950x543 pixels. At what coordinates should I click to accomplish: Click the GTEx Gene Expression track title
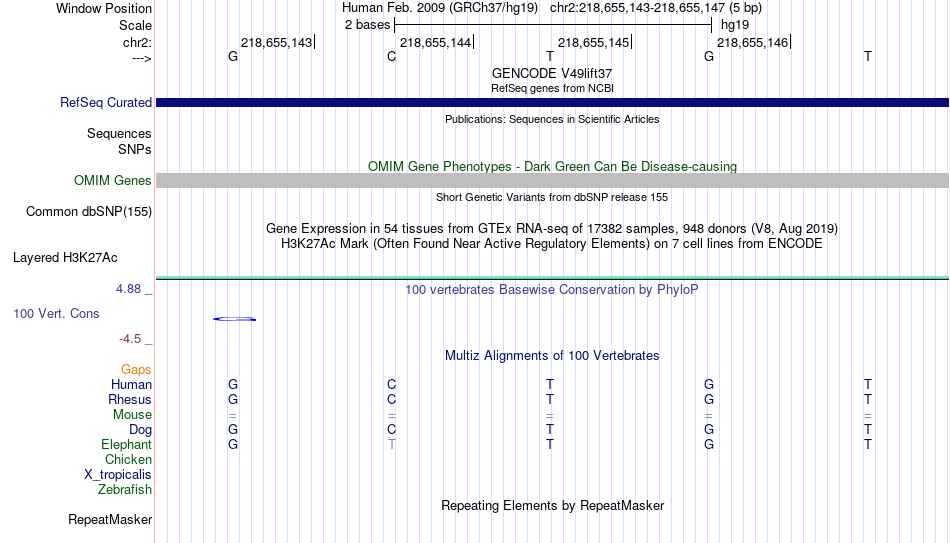point(552,228)
